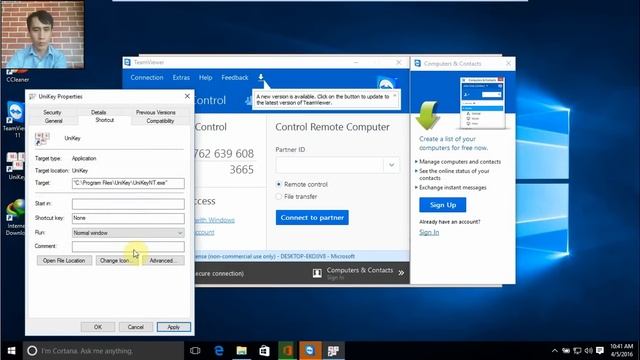
Task: Open the Extras menu in TeamViewer
Action: click(181, 78)
